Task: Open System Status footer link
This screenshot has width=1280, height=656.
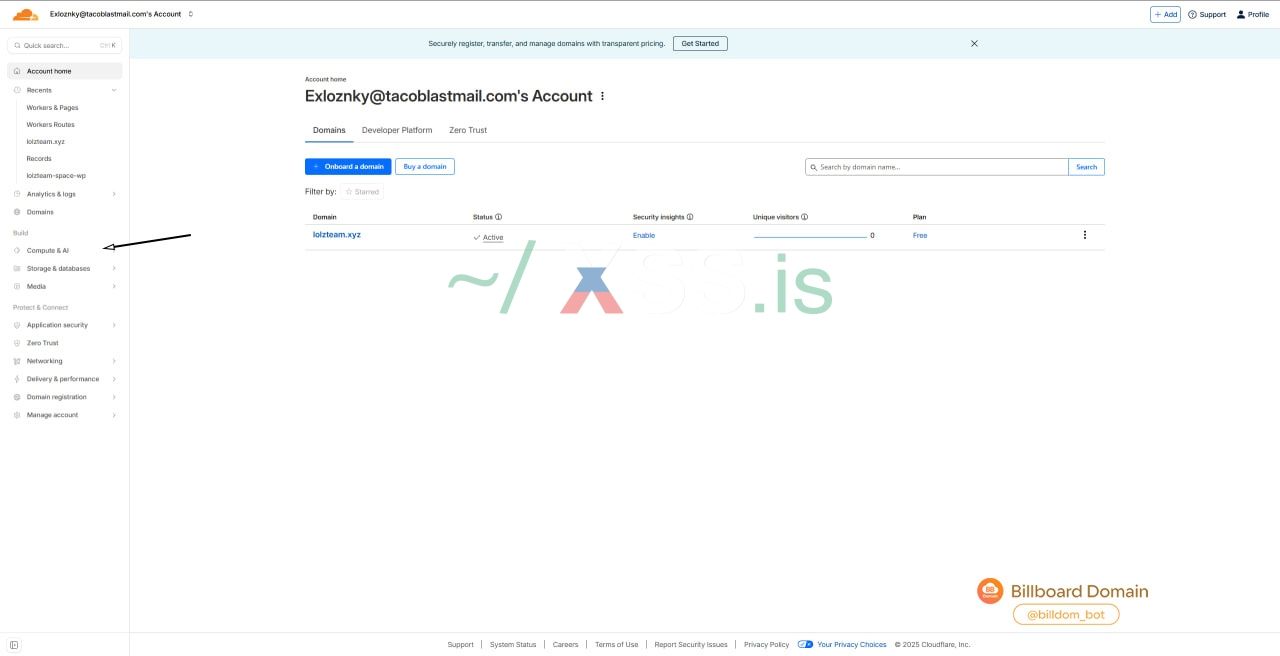Action: pyautogui.click(x=513, y=645)
